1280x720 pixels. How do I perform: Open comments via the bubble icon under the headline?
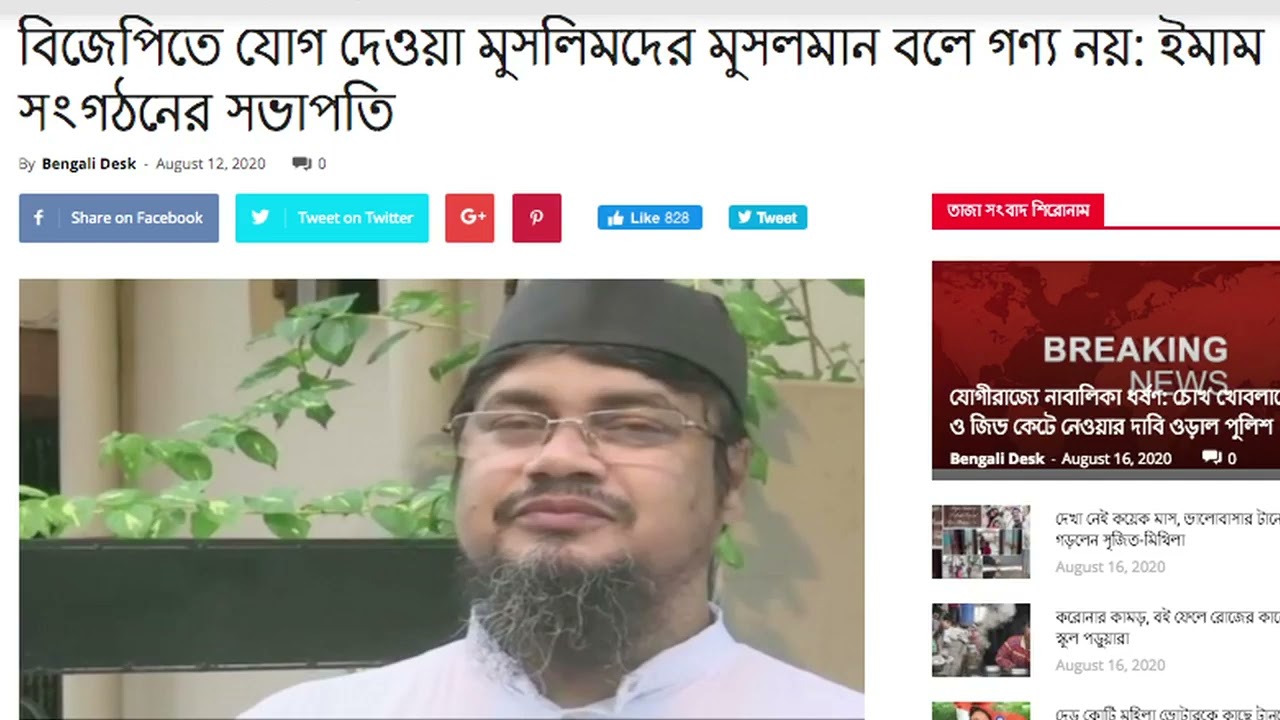[x=301, y=164]
